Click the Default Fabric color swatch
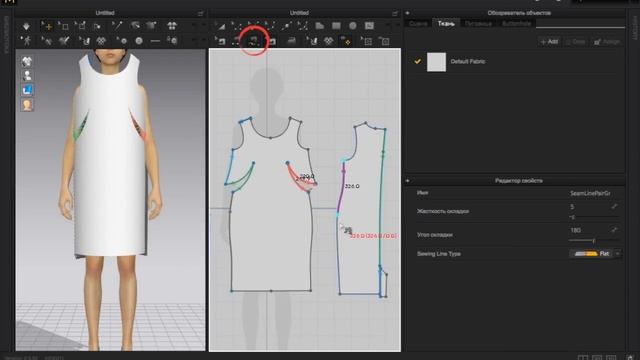Viewport: 640px width, 360px height. click(436, 62)
